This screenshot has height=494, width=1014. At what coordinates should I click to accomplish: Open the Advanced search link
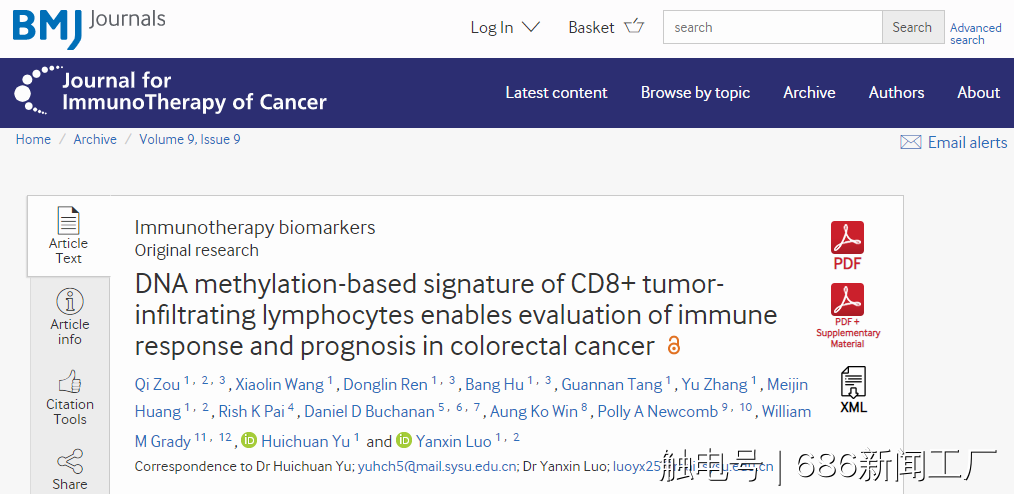975,34
